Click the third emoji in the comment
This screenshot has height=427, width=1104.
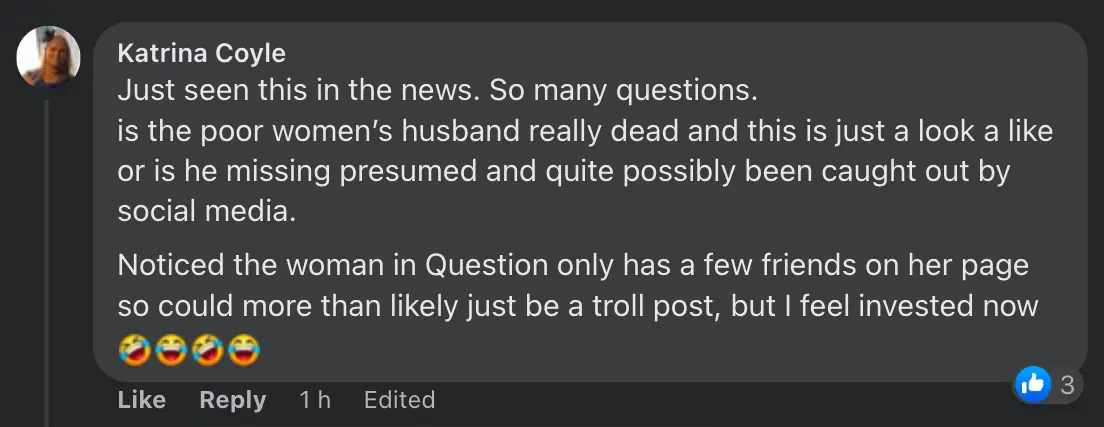click(x=206, y=349)
